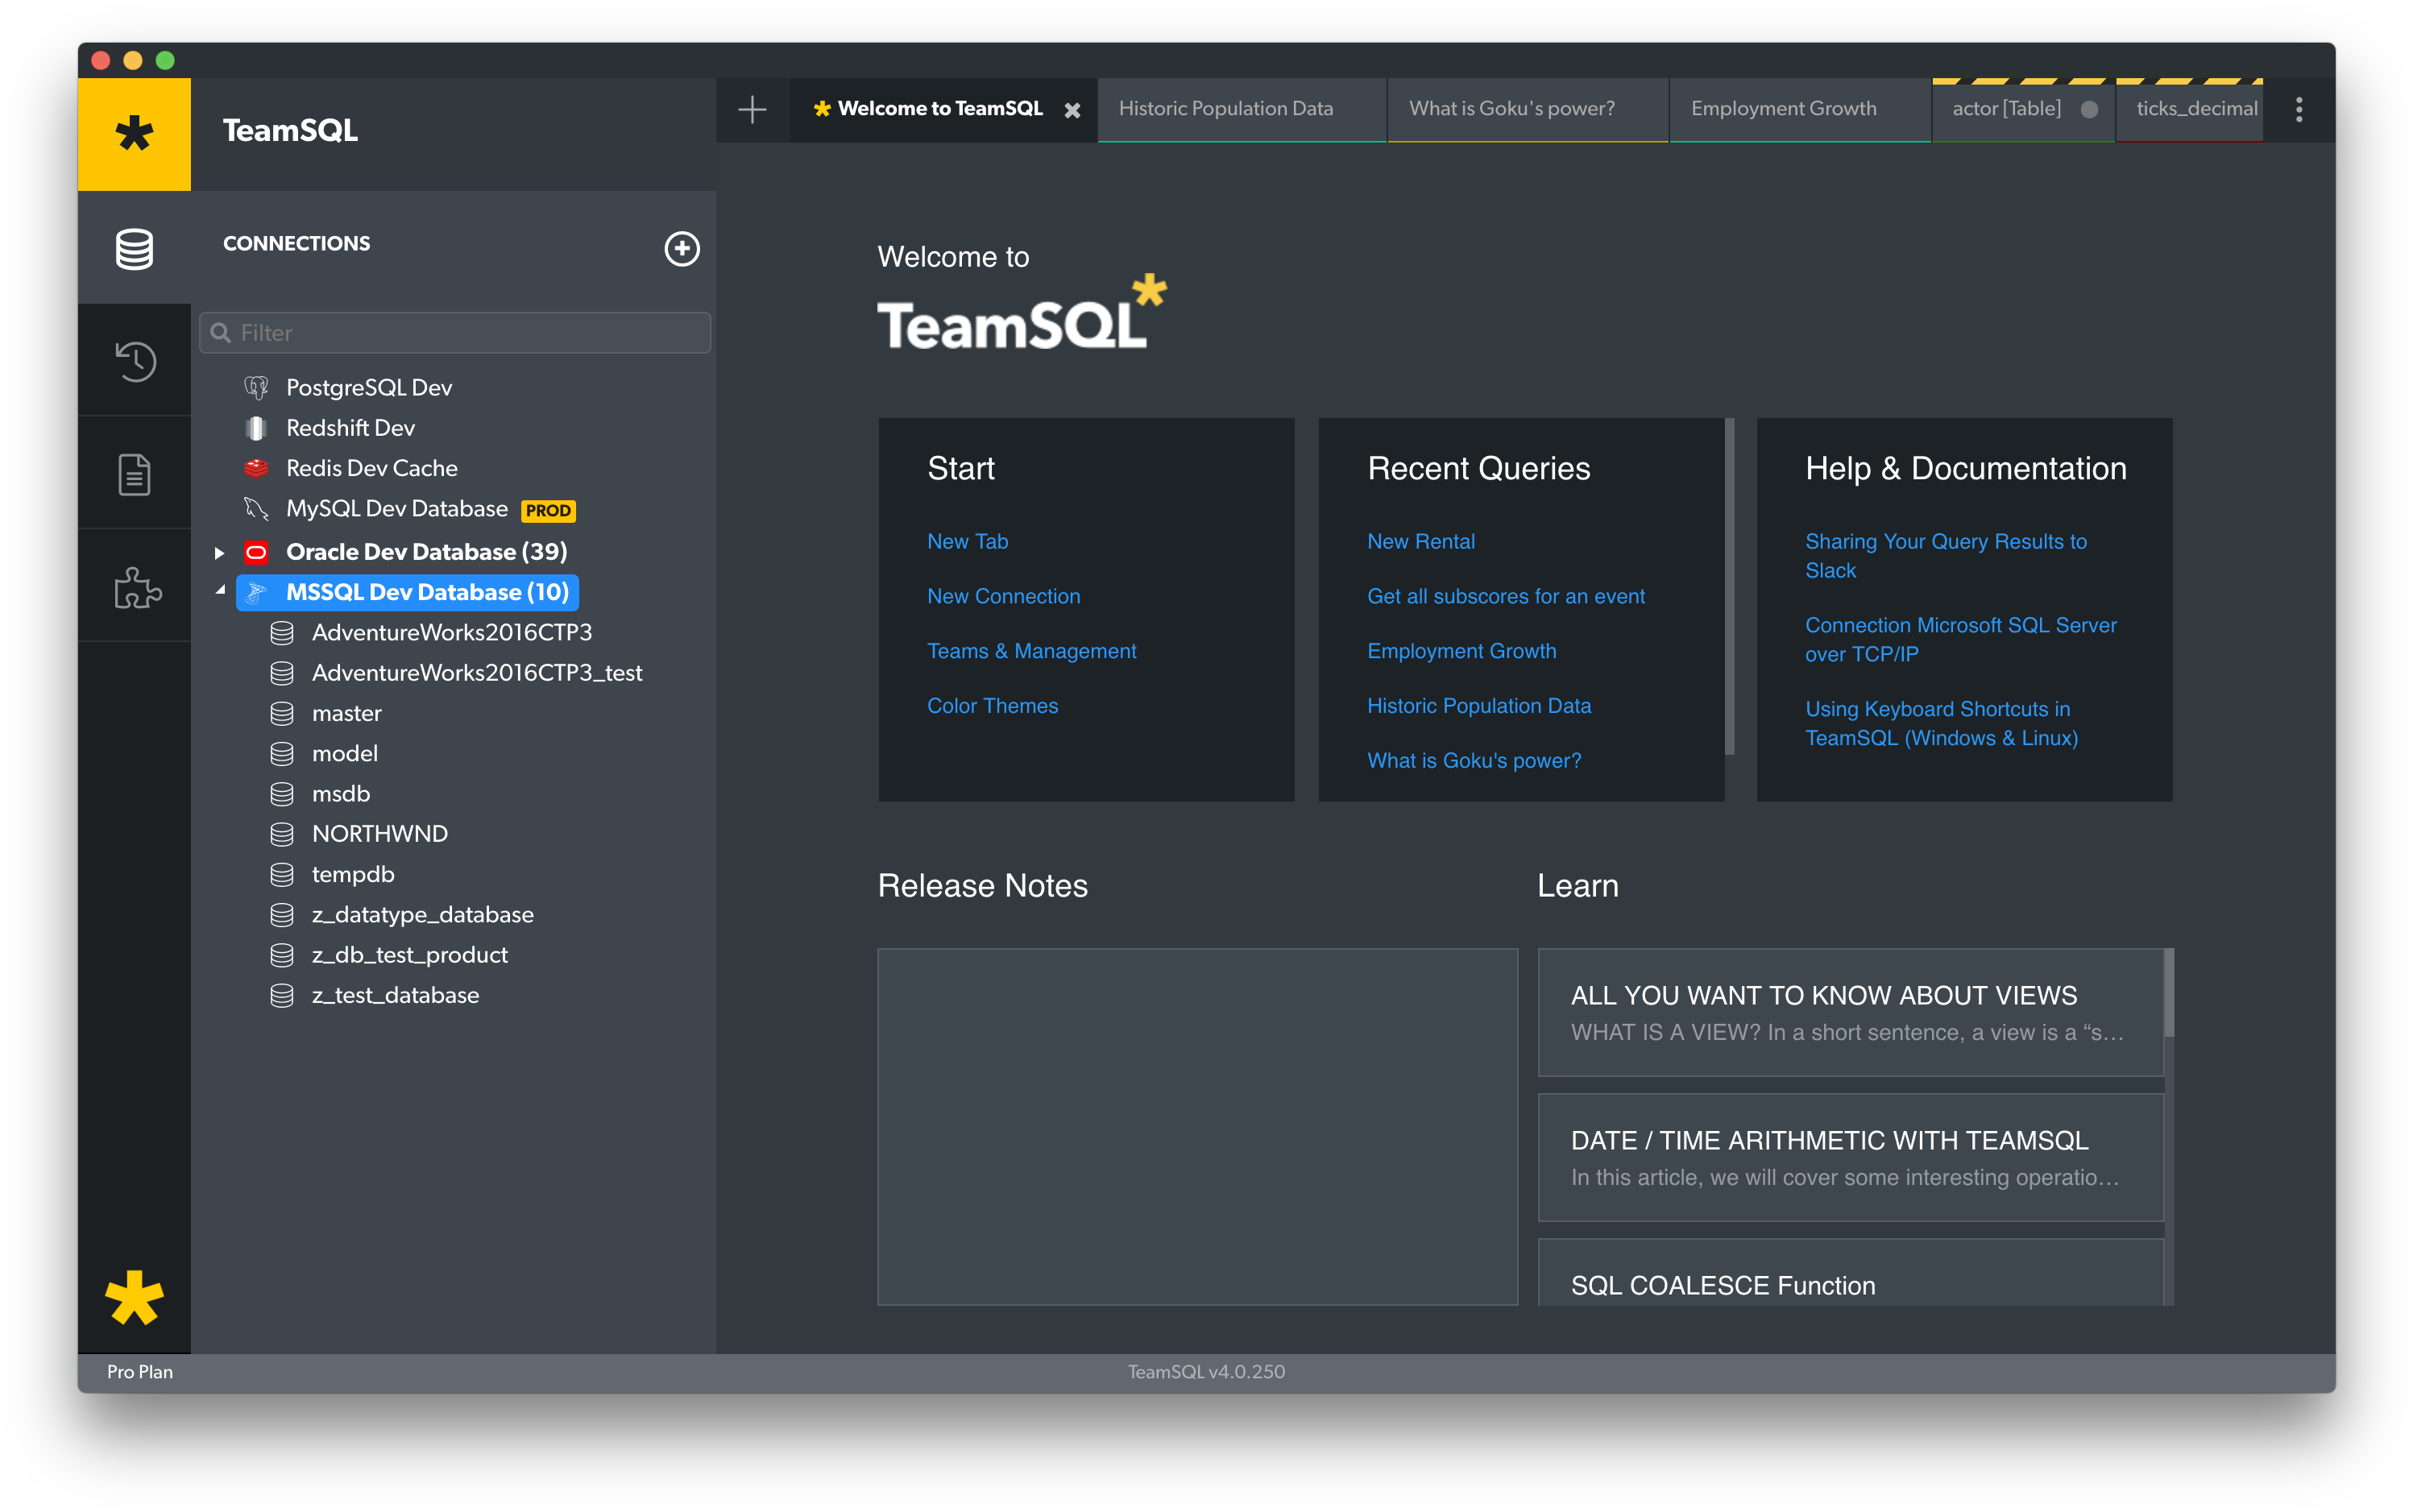This screenshot has height=1512, width=2413.
Task: Open Employment Growth in Recent Queries
Action: point(1461,651)
